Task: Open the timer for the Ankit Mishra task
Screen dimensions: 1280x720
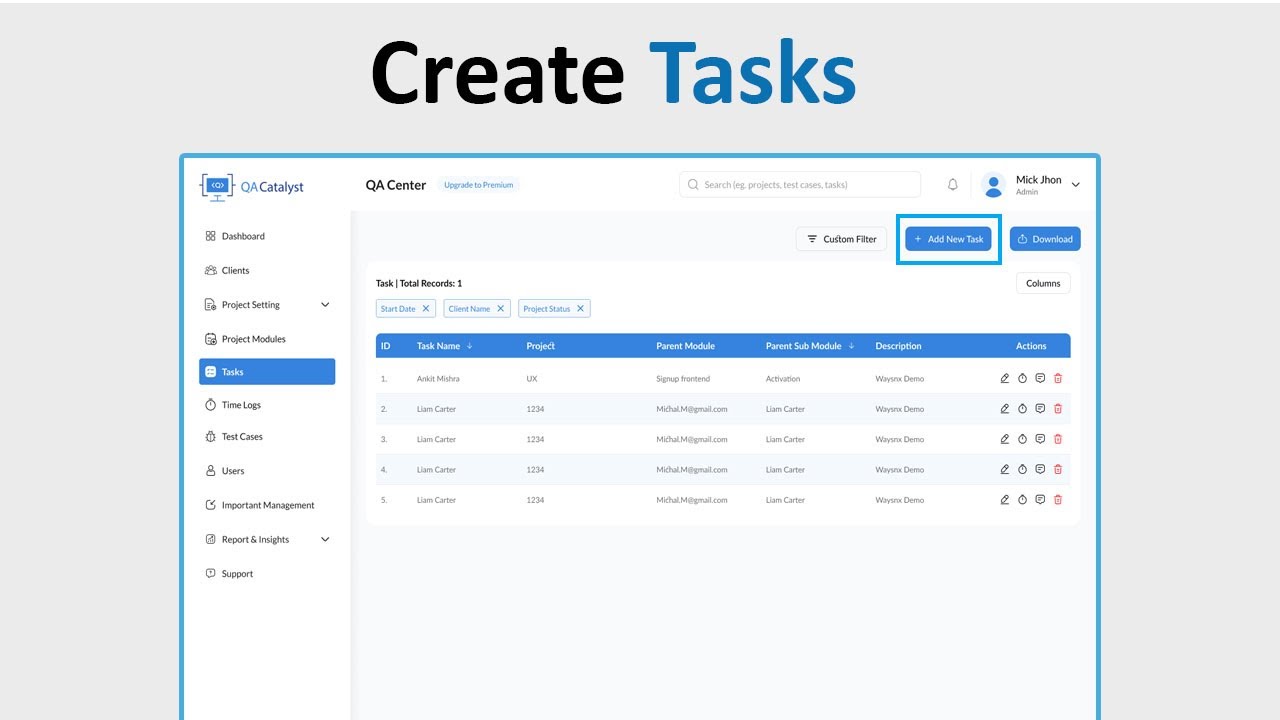Action: point(1023,379)
